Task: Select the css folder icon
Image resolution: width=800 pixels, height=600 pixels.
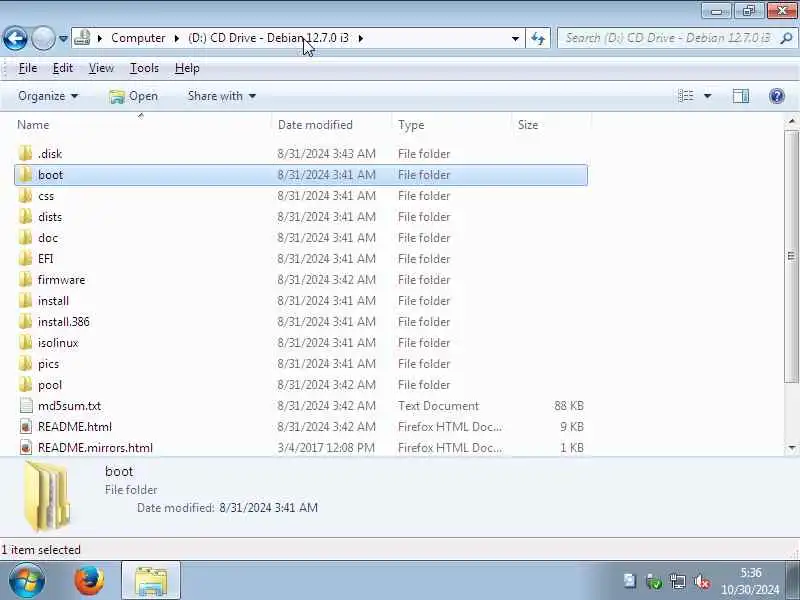Action: click(25, 196)
